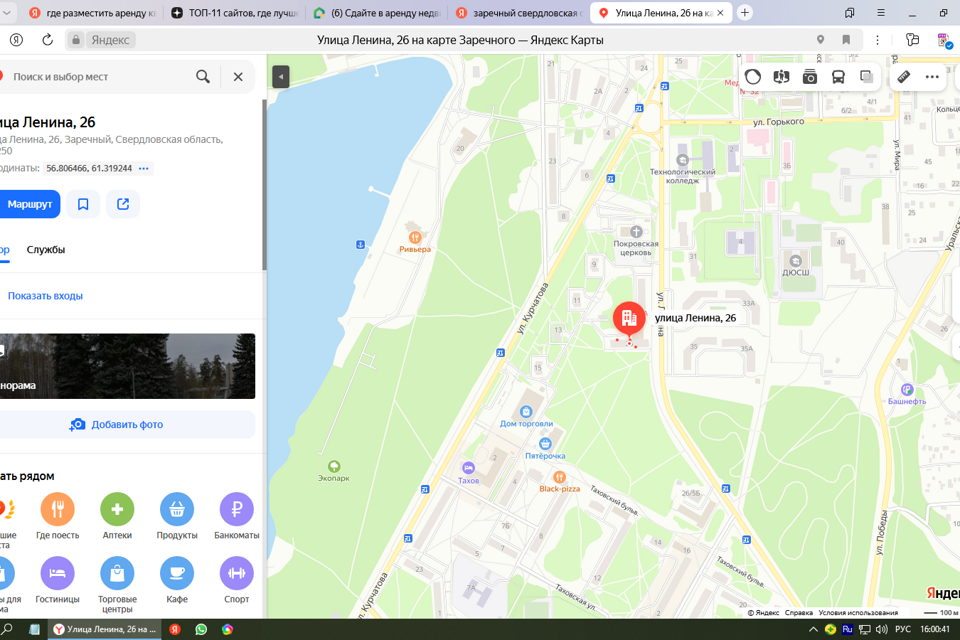Click the share icon next to bookmark
Screen dimensions: 960x640
[123, 204]
